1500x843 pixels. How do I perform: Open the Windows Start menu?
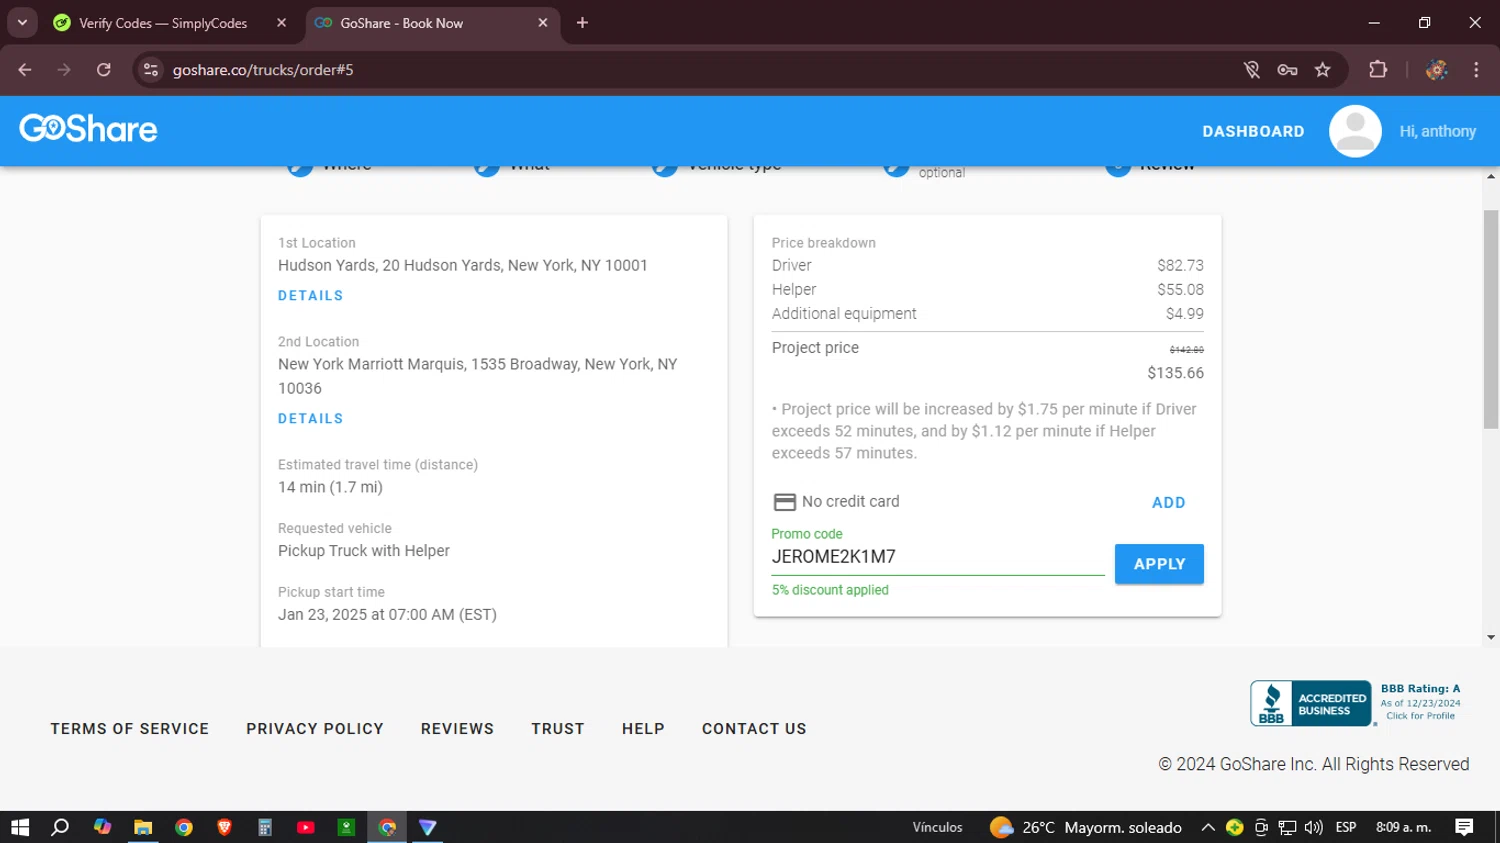tap(20, 827)
